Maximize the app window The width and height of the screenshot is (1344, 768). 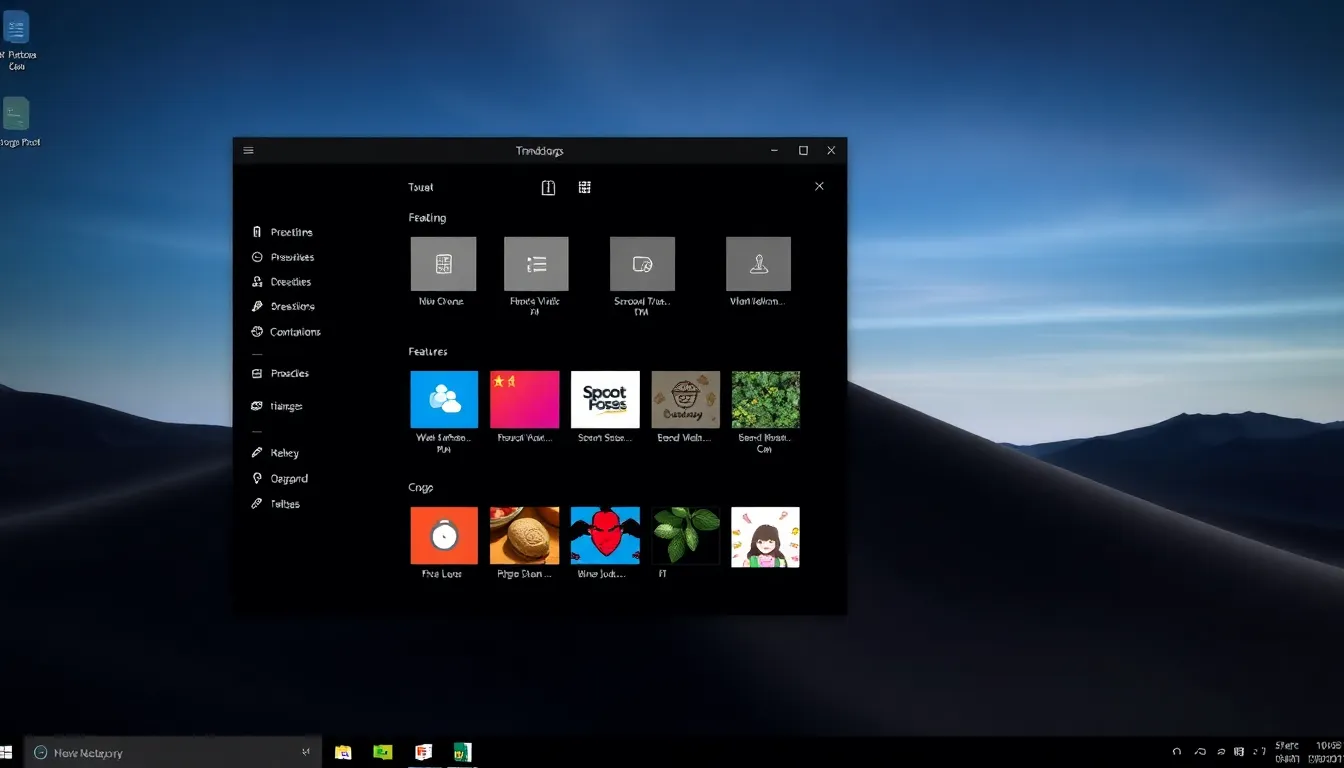[803, 151]
